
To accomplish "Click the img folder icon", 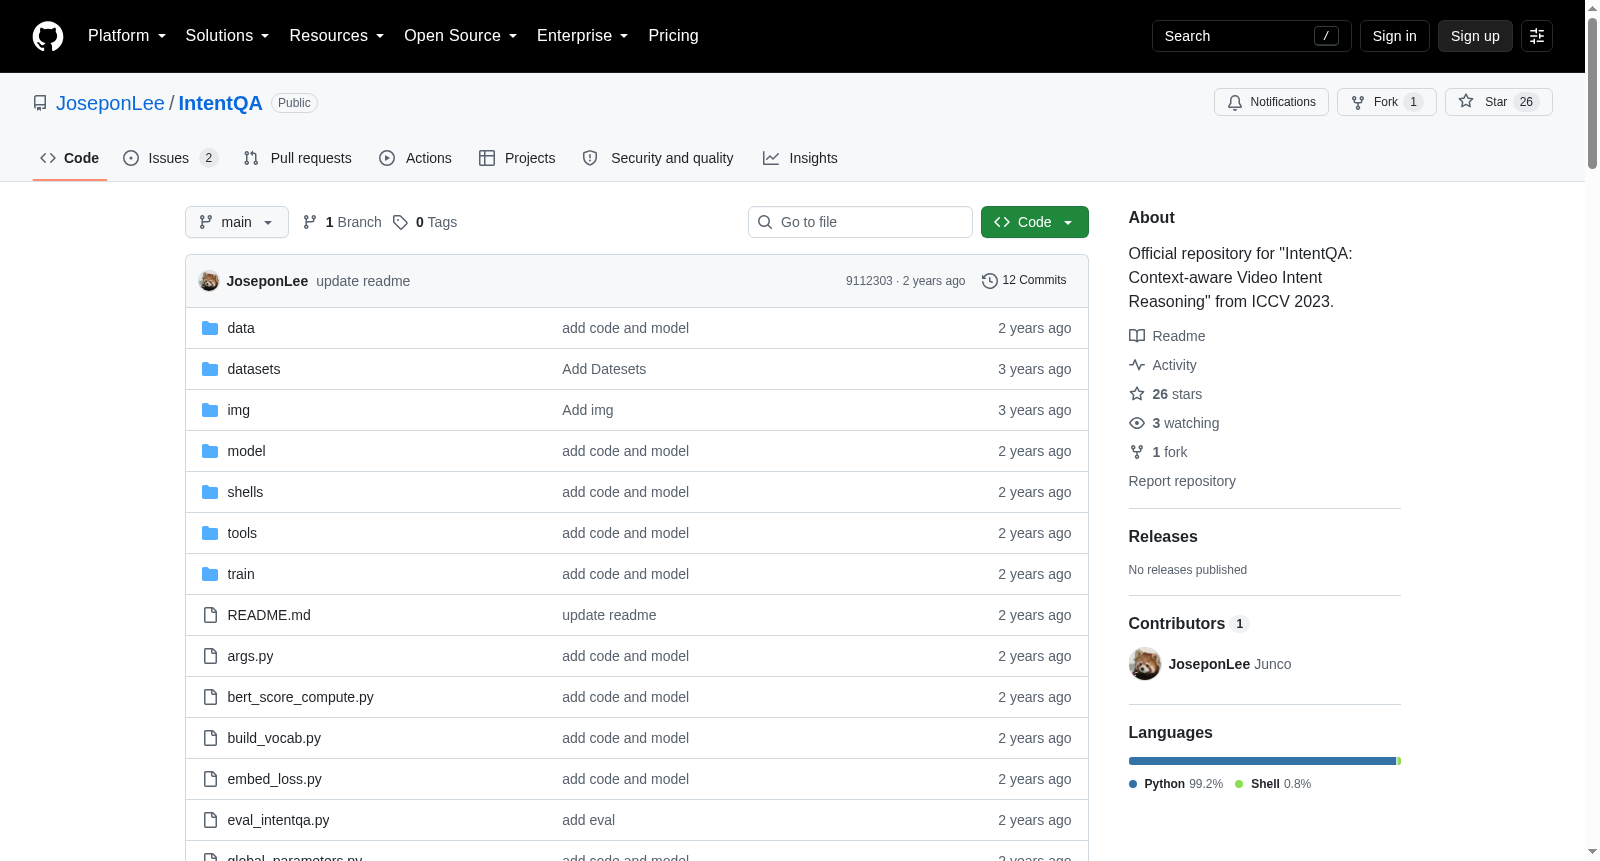I will (x=210, y=410).
